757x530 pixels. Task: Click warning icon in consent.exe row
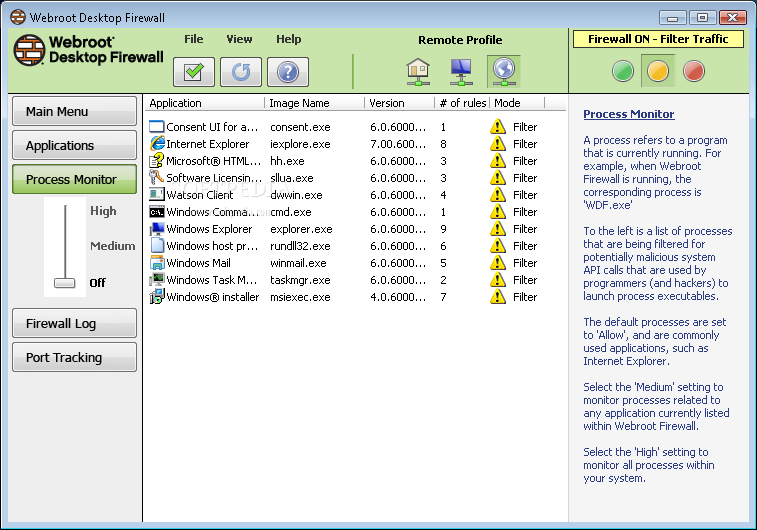[x=498, y=127]
